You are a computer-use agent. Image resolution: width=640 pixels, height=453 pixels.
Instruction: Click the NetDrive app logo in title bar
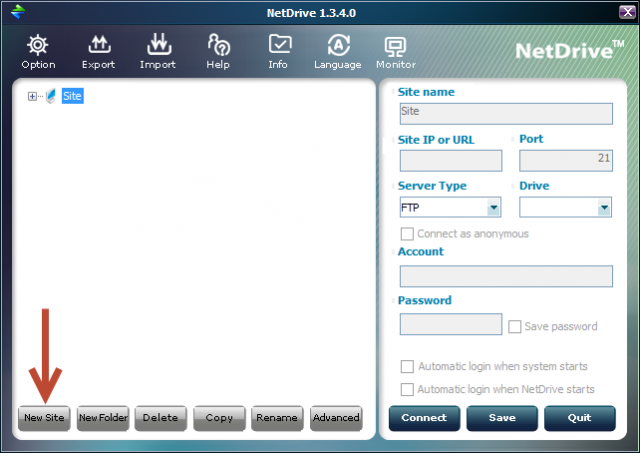[18, 12]
